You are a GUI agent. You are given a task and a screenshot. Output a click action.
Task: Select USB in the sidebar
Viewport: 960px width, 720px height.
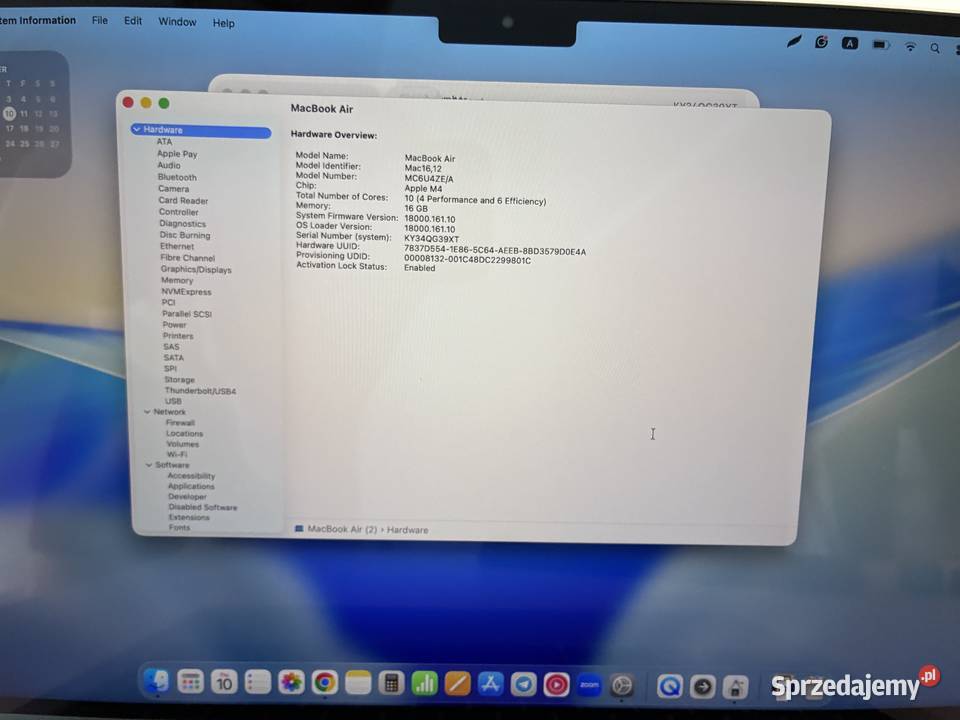point(173,401)
